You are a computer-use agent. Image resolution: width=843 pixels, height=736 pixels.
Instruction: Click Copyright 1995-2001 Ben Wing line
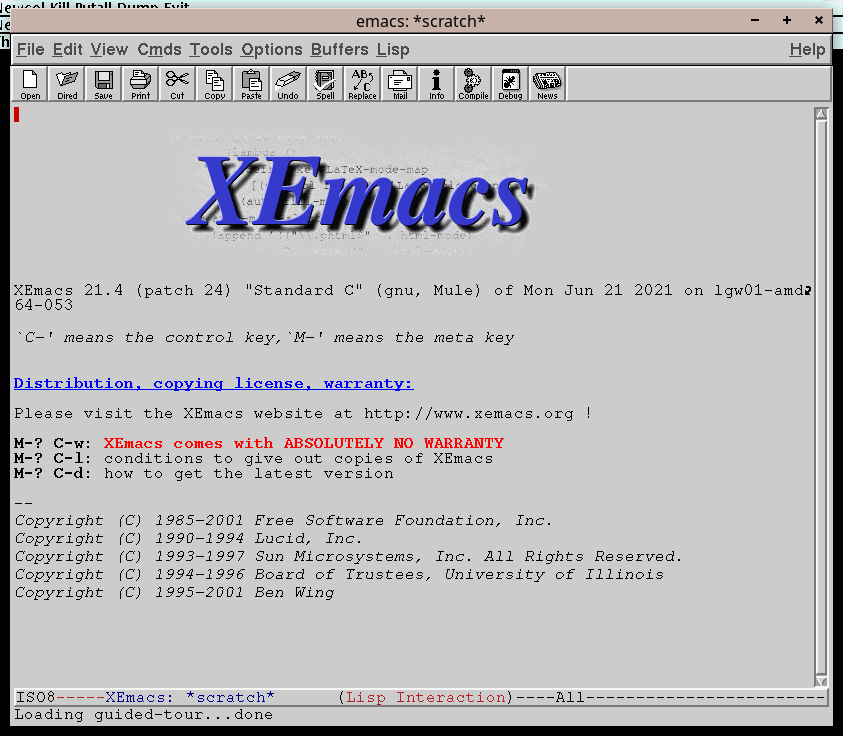click(174, 592)
